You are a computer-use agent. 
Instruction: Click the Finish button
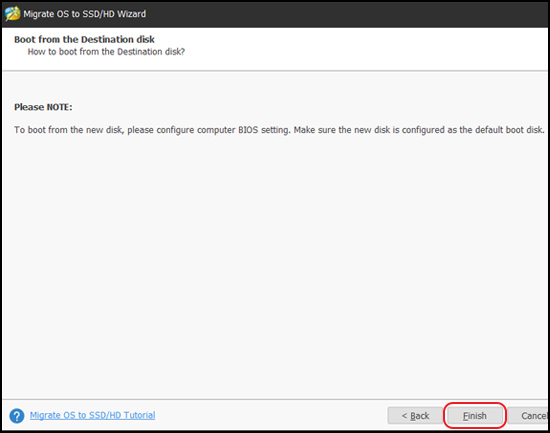[475, 415]
